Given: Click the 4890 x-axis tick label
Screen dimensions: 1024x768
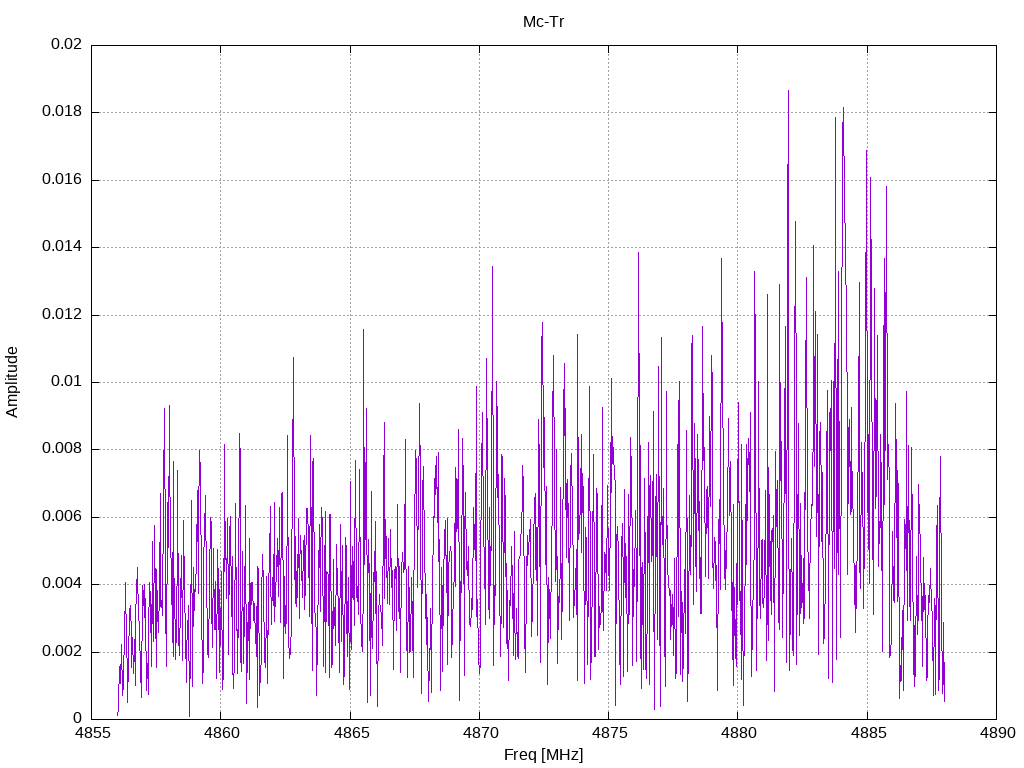Looking at the screenshot, I should point(996,733).
